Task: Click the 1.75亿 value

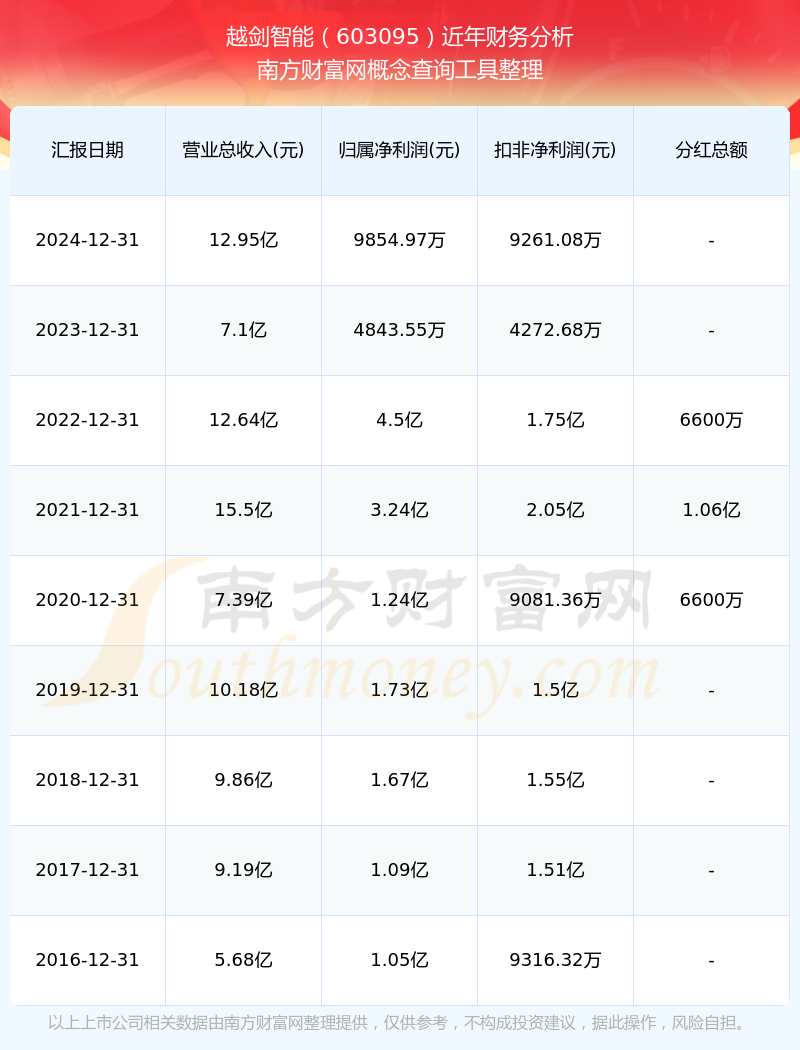Action: pos(556,420)
